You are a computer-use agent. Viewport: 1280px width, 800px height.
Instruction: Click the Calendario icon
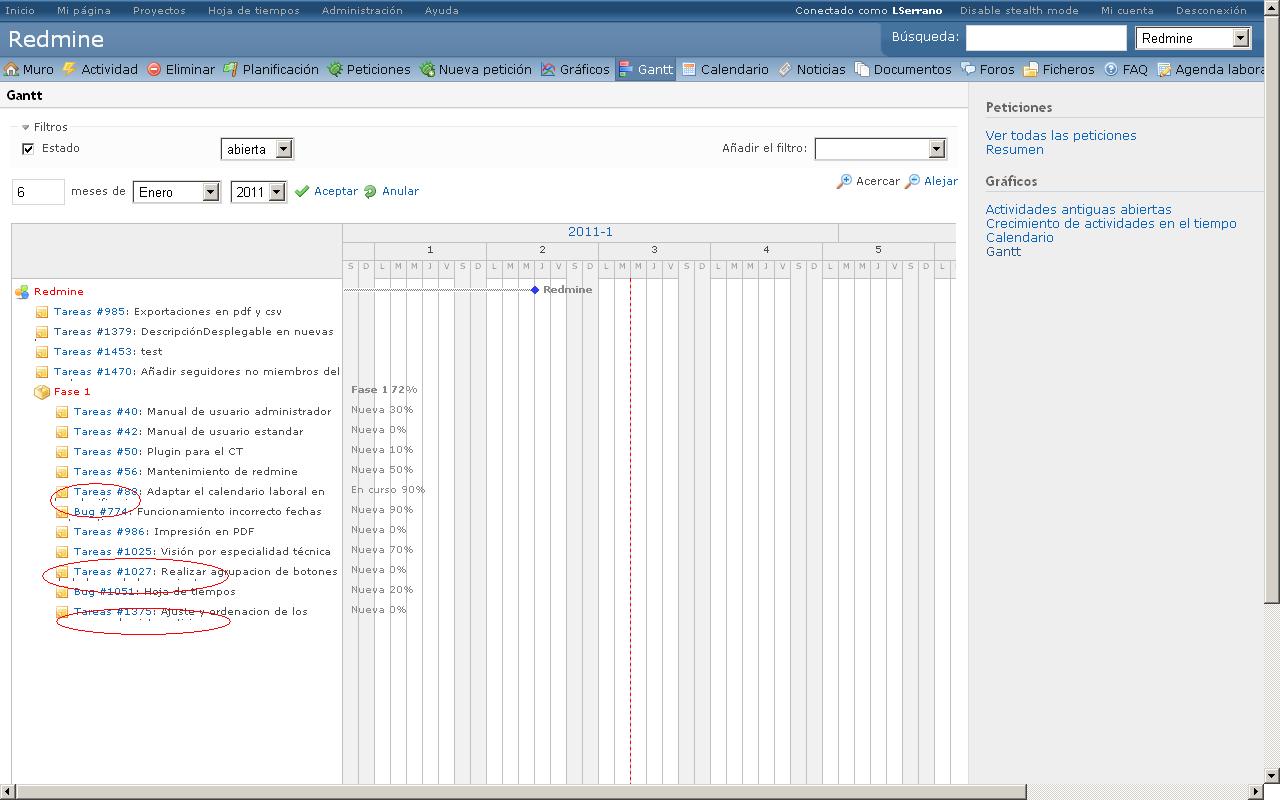click(689, 69)
